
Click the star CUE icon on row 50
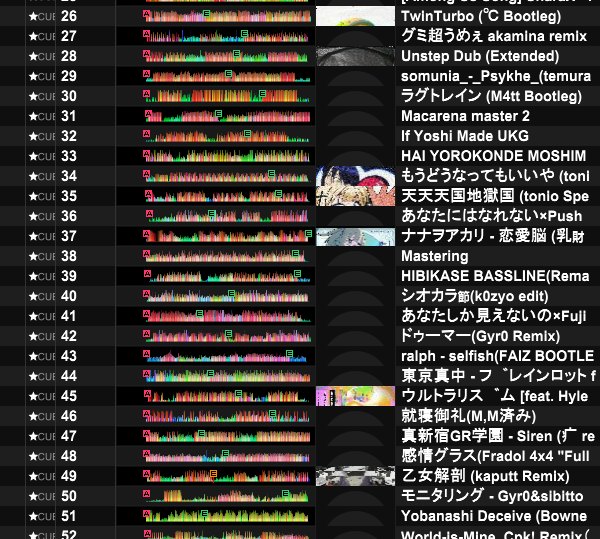42,496
